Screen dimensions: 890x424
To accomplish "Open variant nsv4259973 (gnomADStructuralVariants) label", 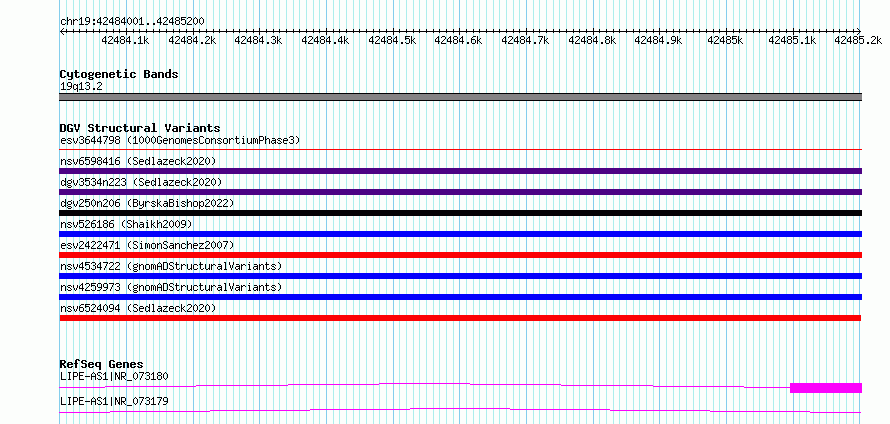I will 171,287.
